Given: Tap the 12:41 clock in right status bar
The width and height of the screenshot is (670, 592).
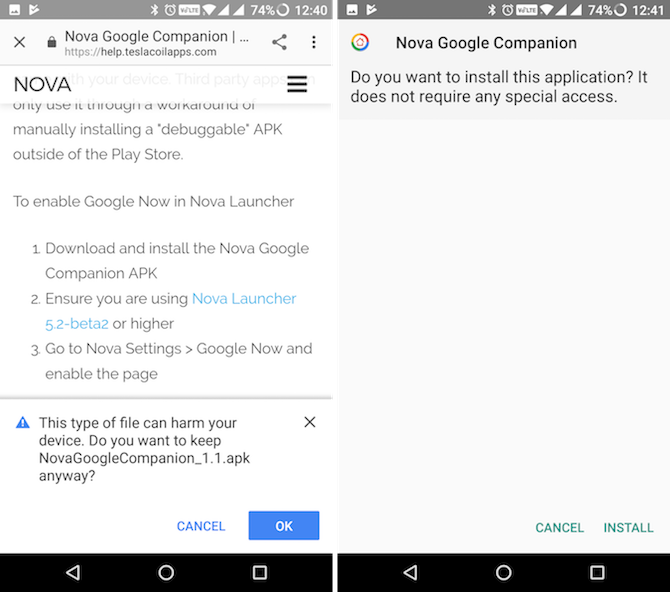Looking at the screenshot, I should (648, 9).
